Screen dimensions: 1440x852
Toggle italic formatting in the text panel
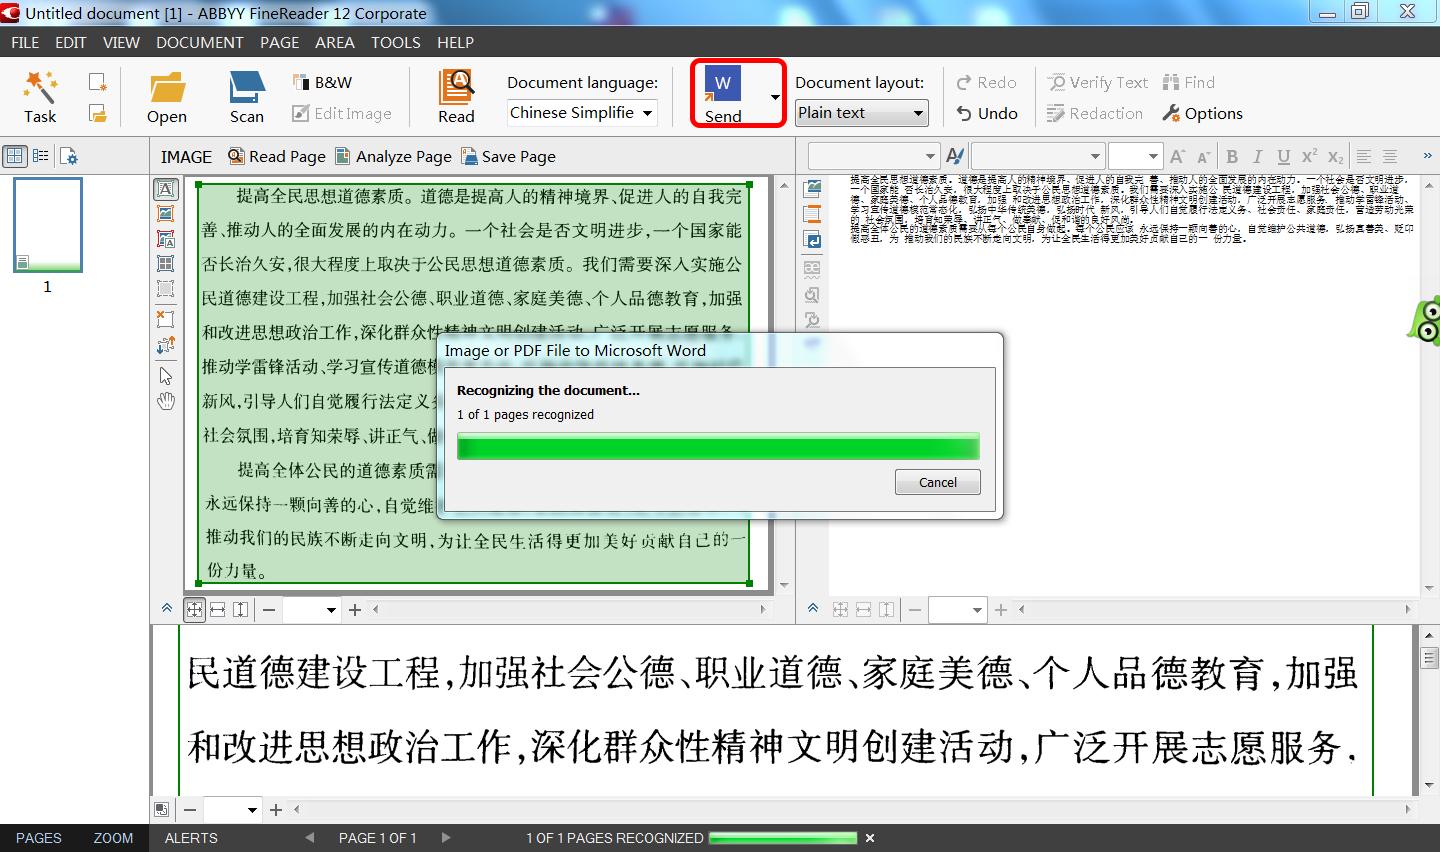point(1257,156)
